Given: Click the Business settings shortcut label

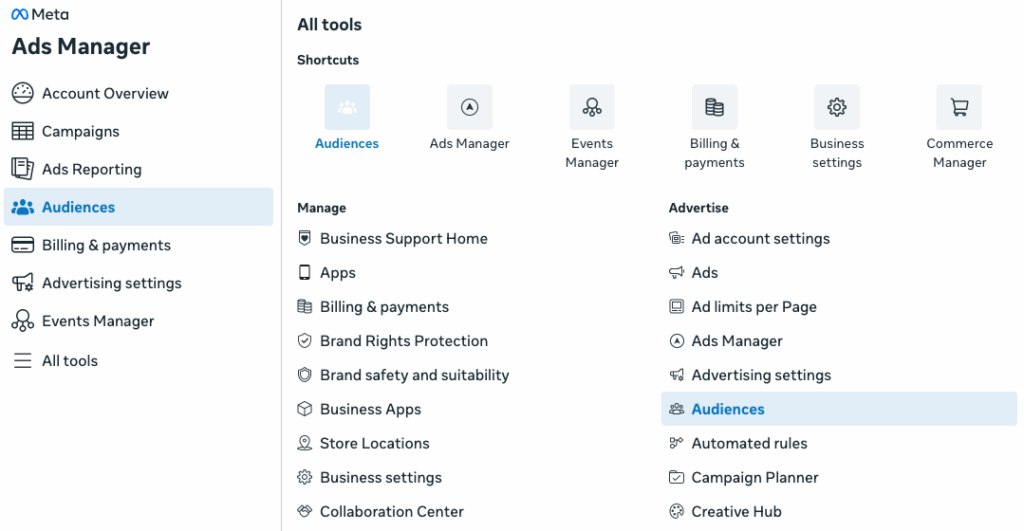Looking at the screenshot, I should click(837, 153).
